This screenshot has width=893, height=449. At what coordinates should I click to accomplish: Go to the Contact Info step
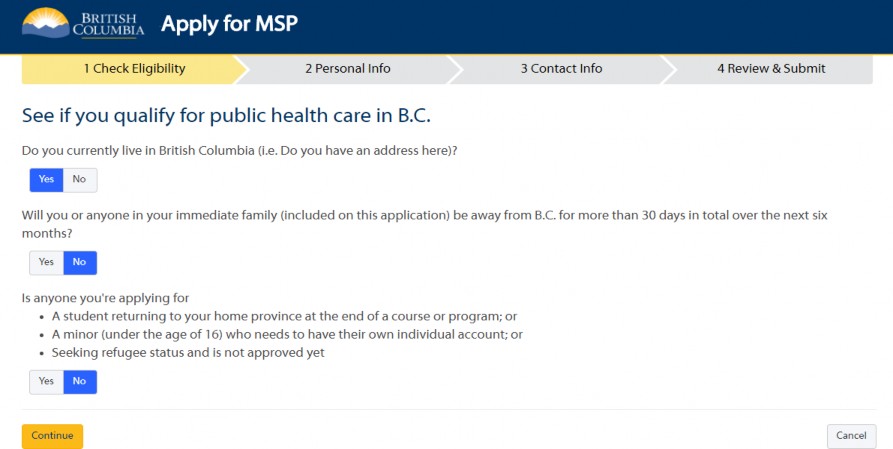[562, 69]
